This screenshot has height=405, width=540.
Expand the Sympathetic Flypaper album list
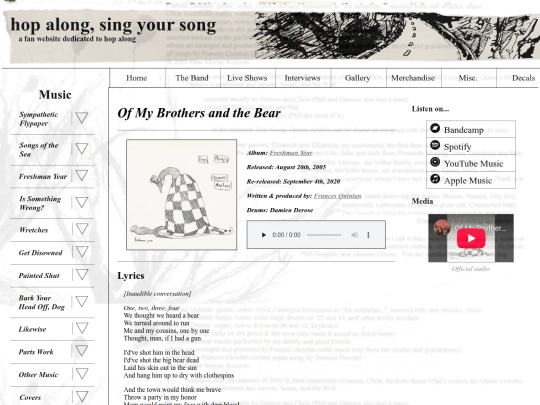(82, 118)
